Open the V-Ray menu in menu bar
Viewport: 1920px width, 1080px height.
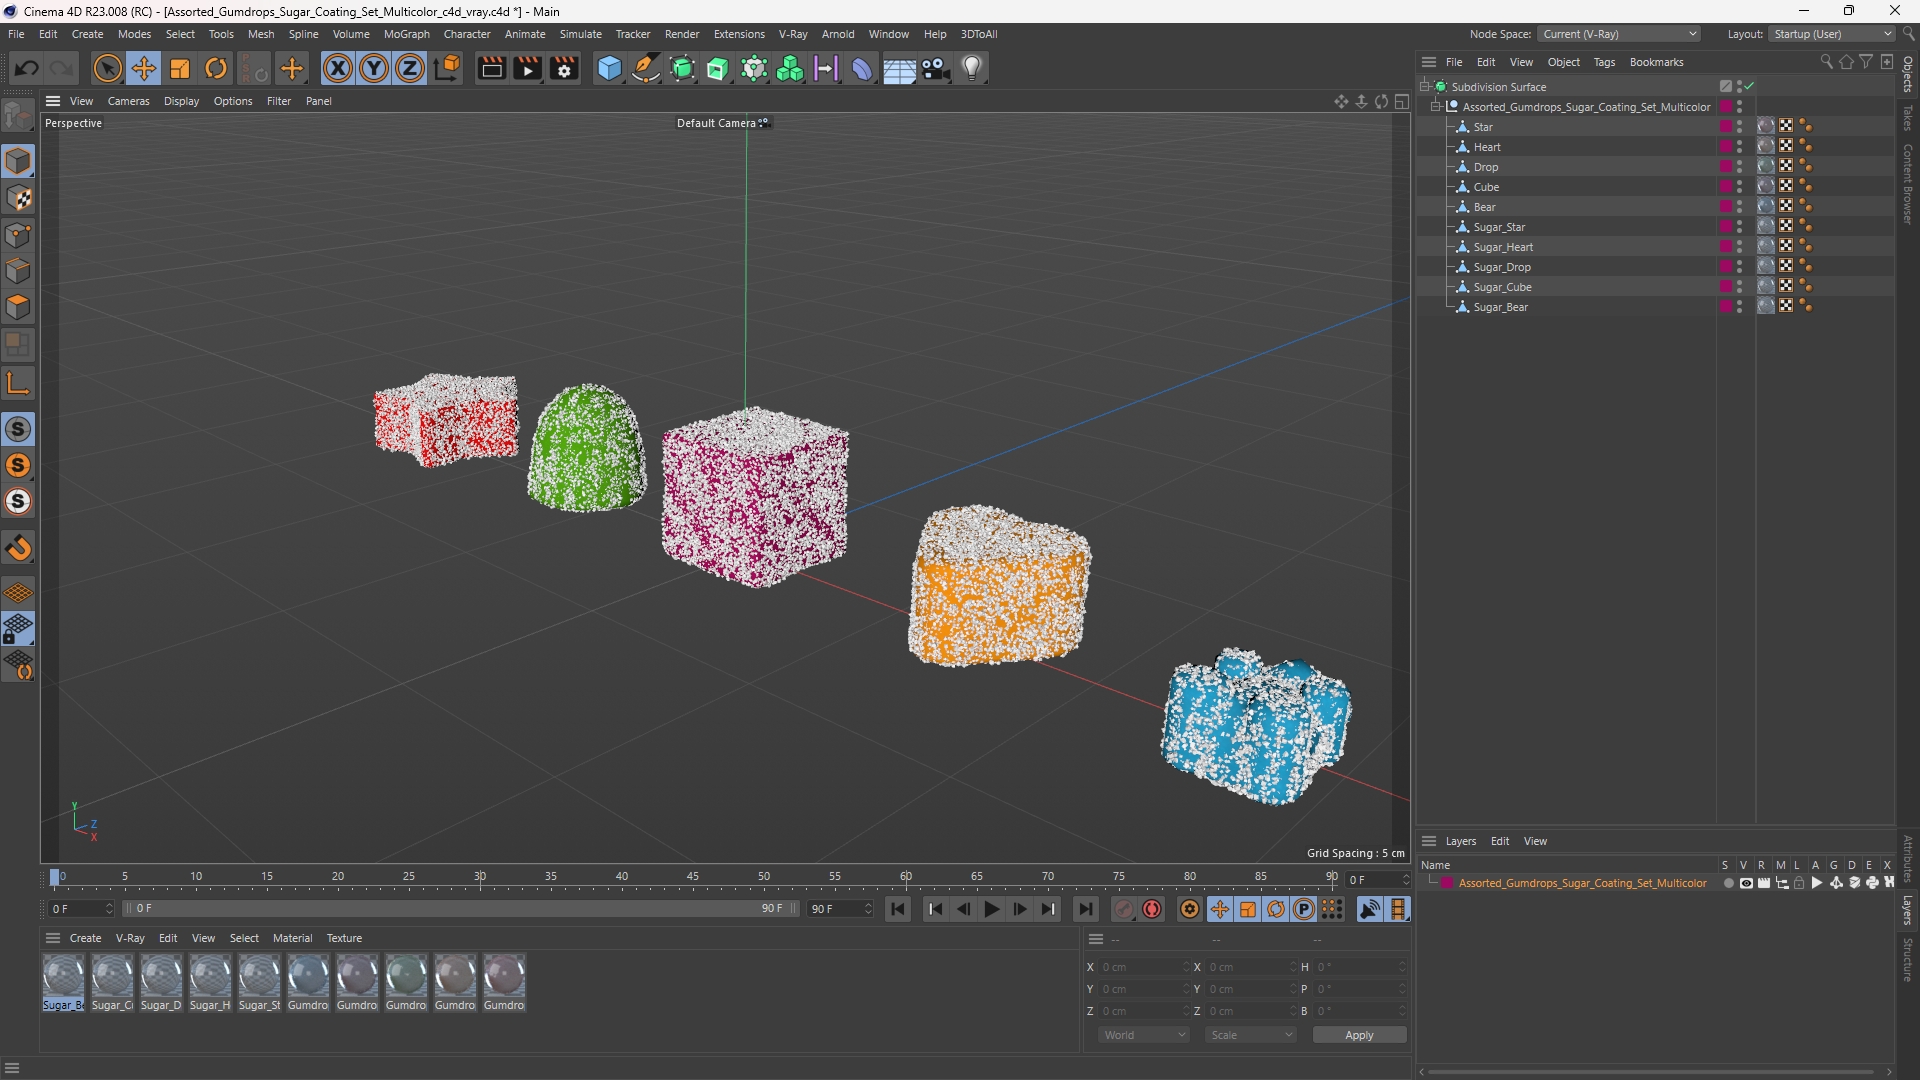pos(793,34)
